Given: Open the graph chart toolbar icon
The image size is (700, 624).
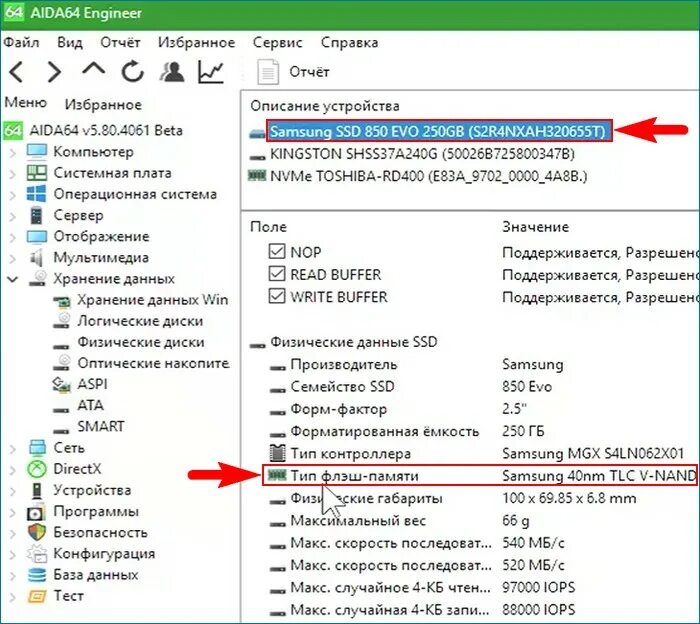Looking at the screenshot, I should [x=211, y=71].
